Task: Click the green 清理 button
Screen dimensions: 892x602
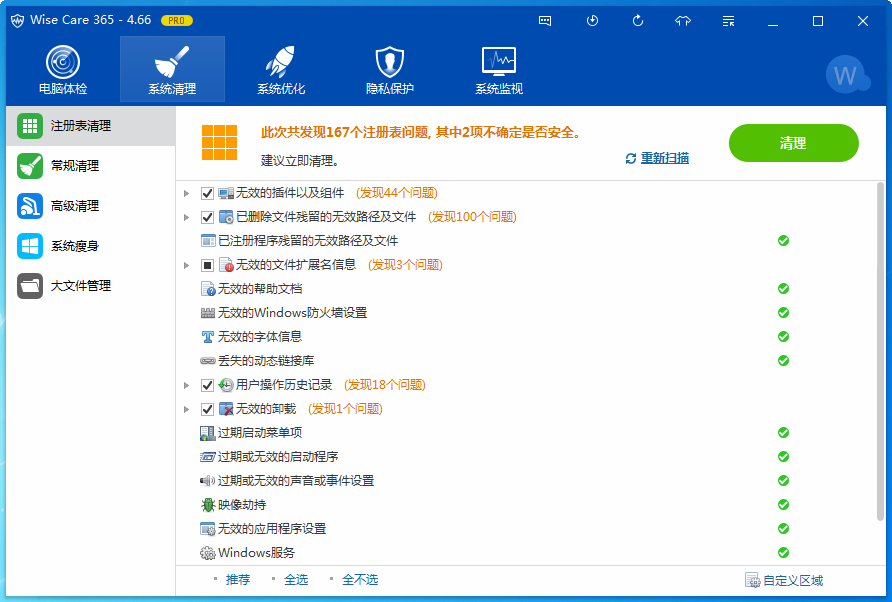Action: [794, 143]
